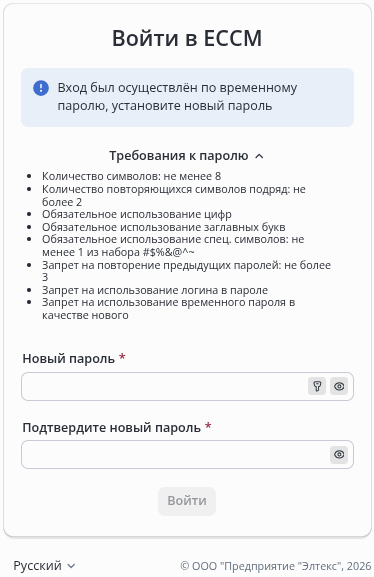This screenshot has width=374, height=577.
Task: Click the "Подтвердите новый пароль" label
Action: [112, 428]
